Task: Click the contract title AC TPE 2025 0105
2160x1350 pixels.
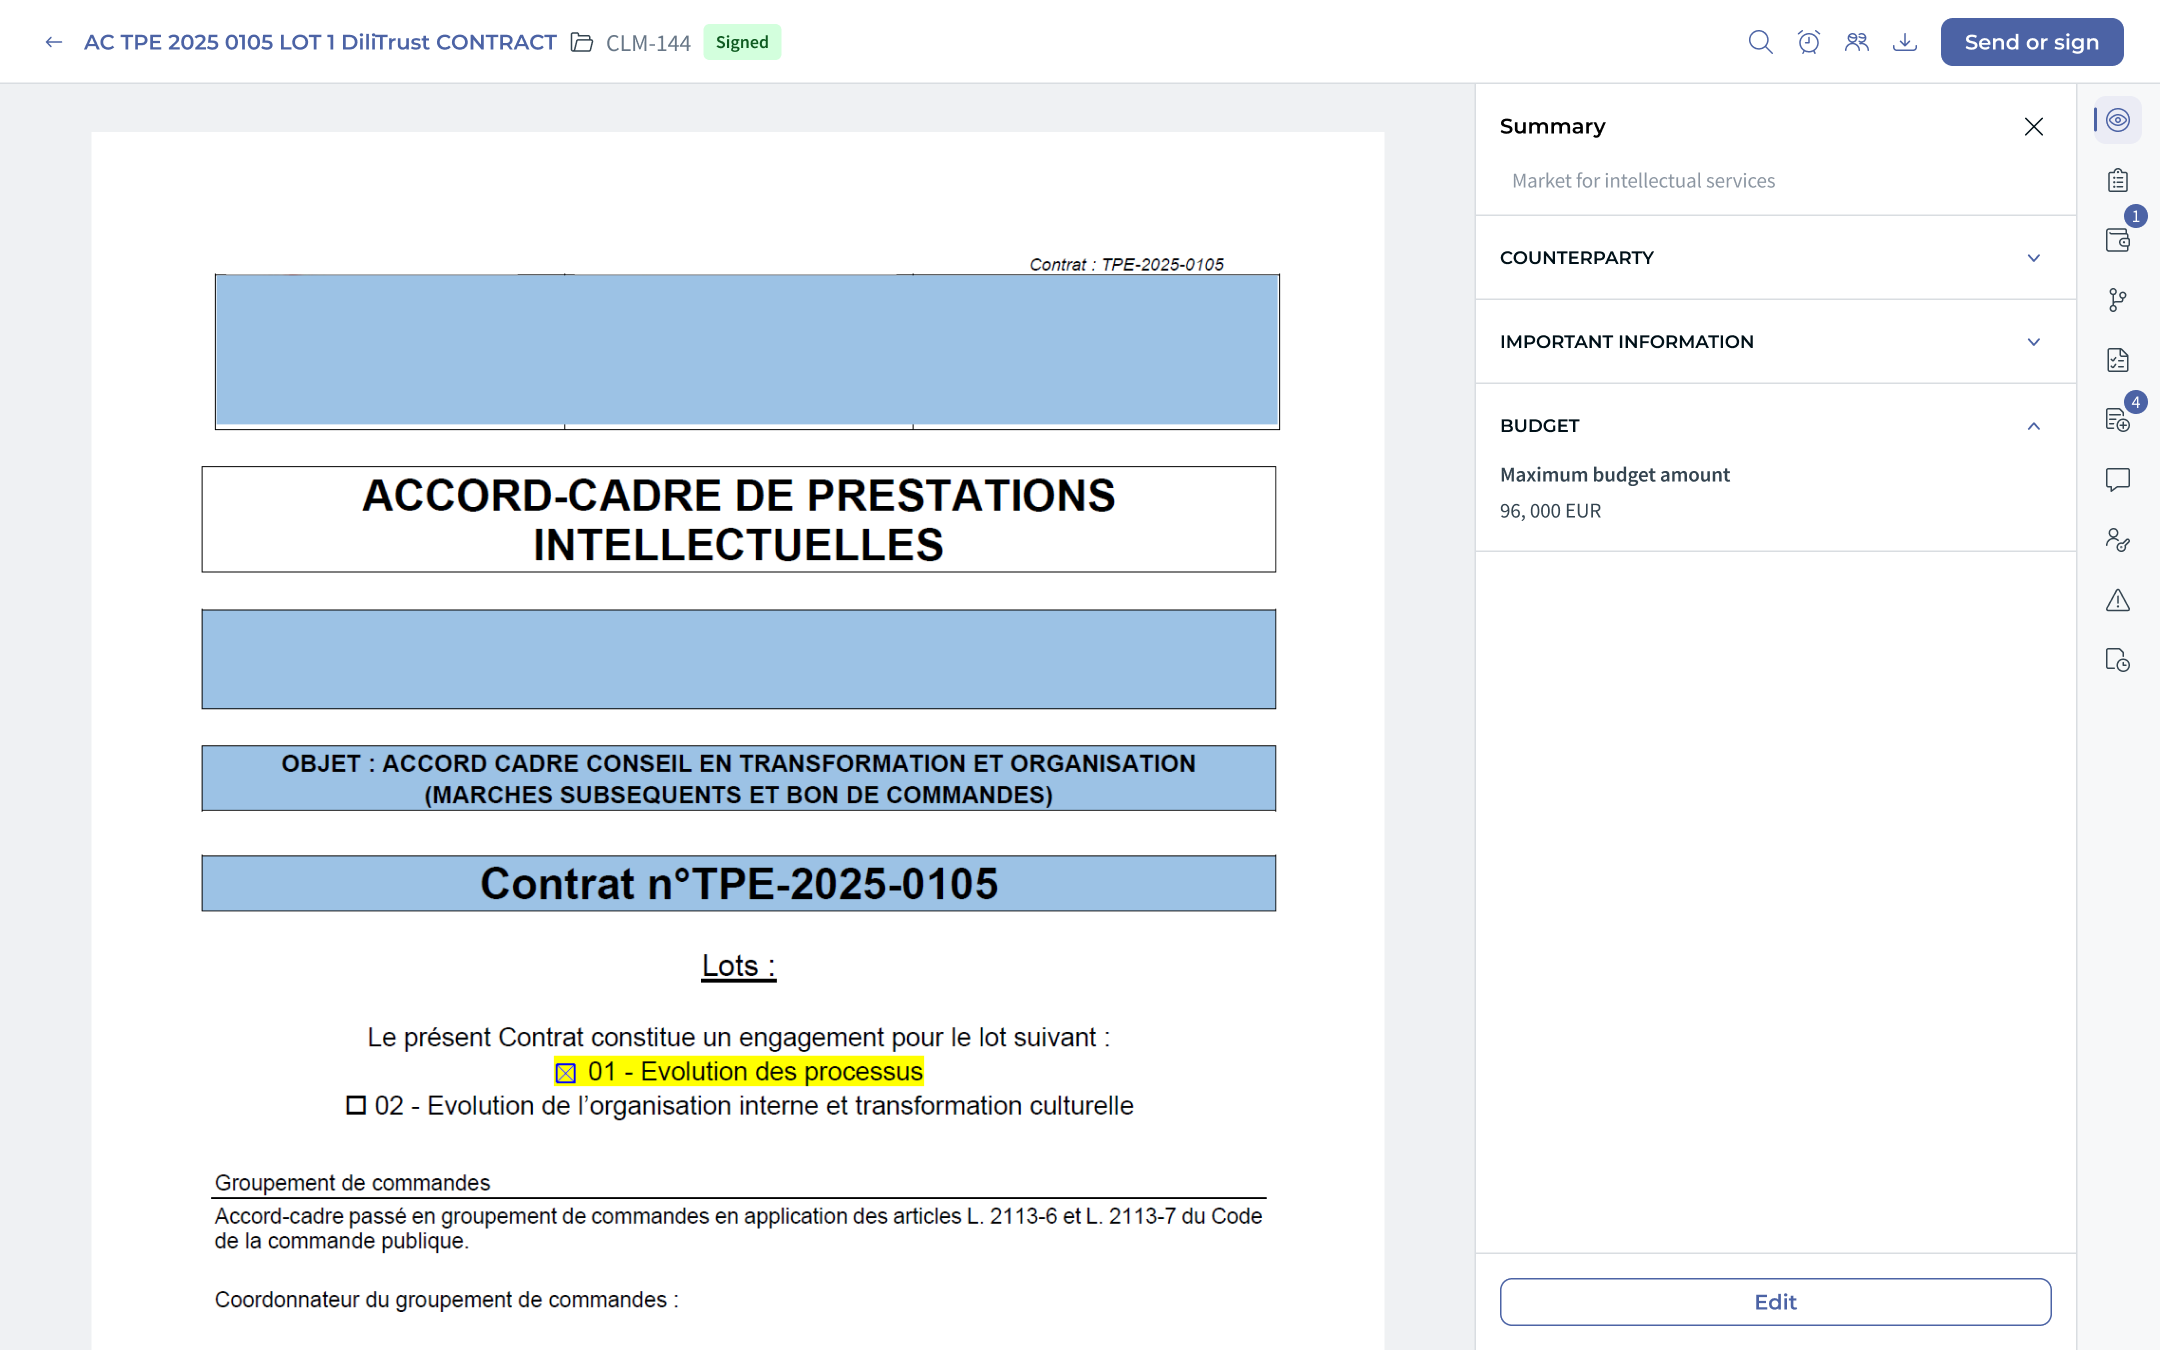Action: [x=320, y=42]
